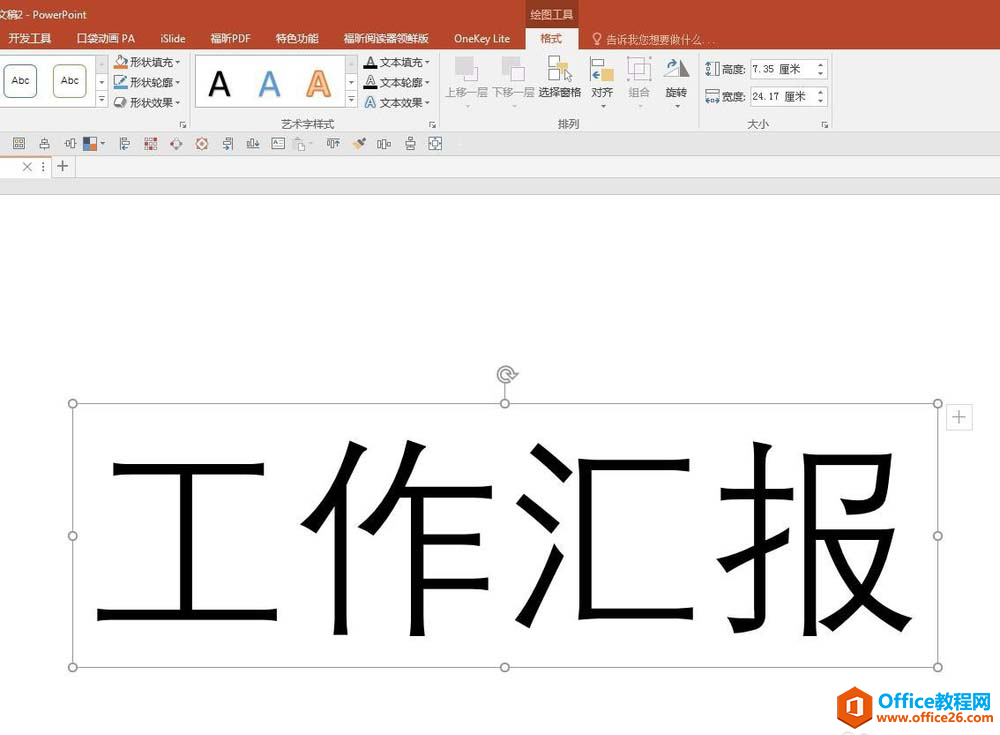
Task: Open Shape Fill (形状填充) dropdown
Action: pos(148,62)
